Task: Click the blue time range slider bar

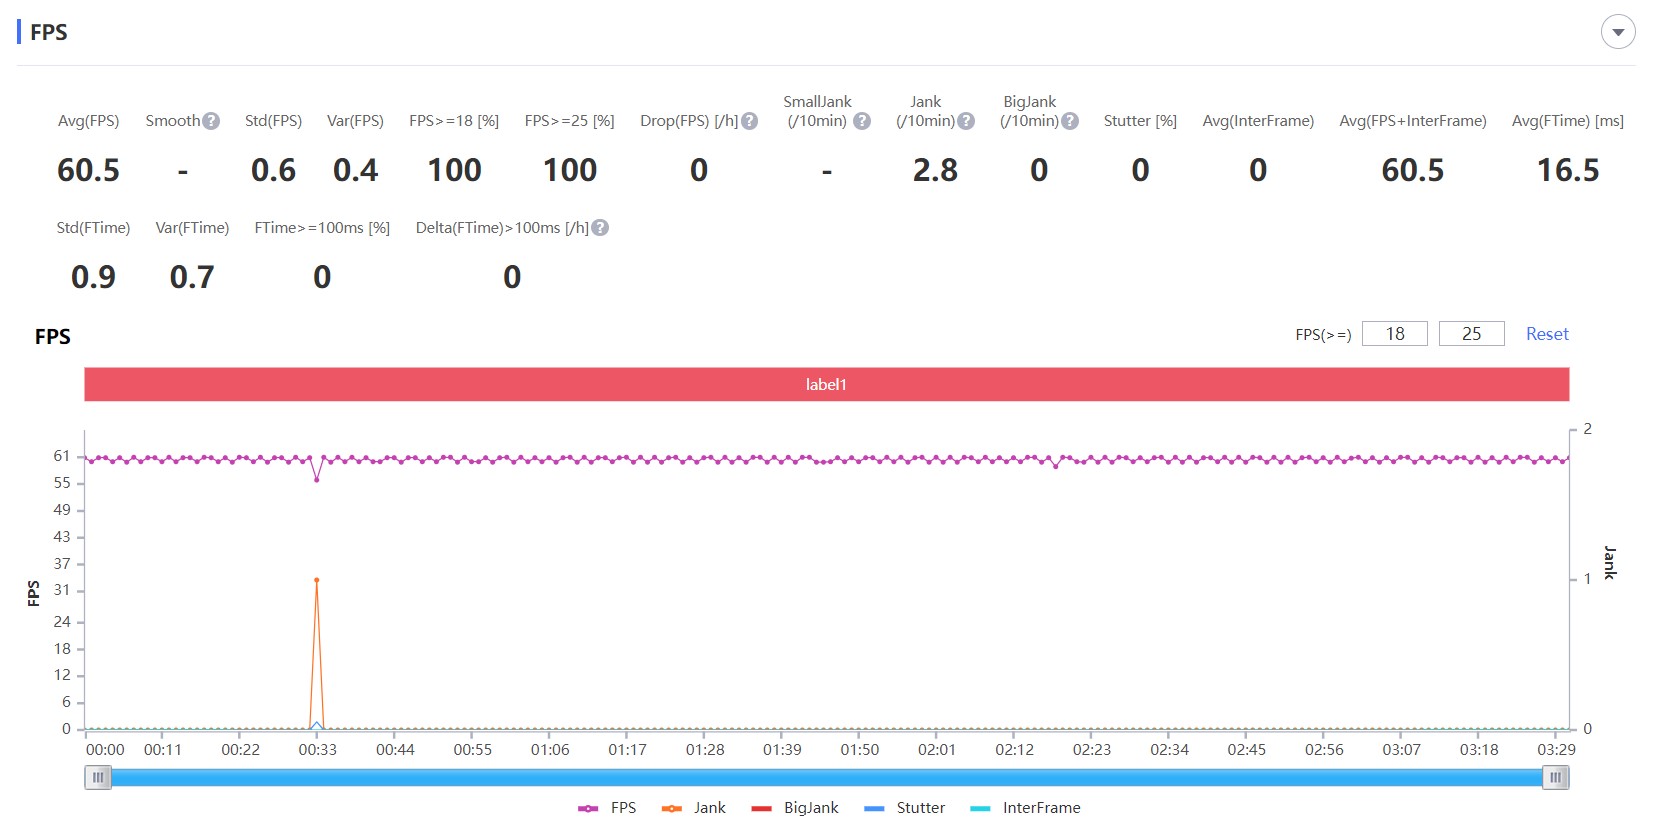Action: click(826, 777)
